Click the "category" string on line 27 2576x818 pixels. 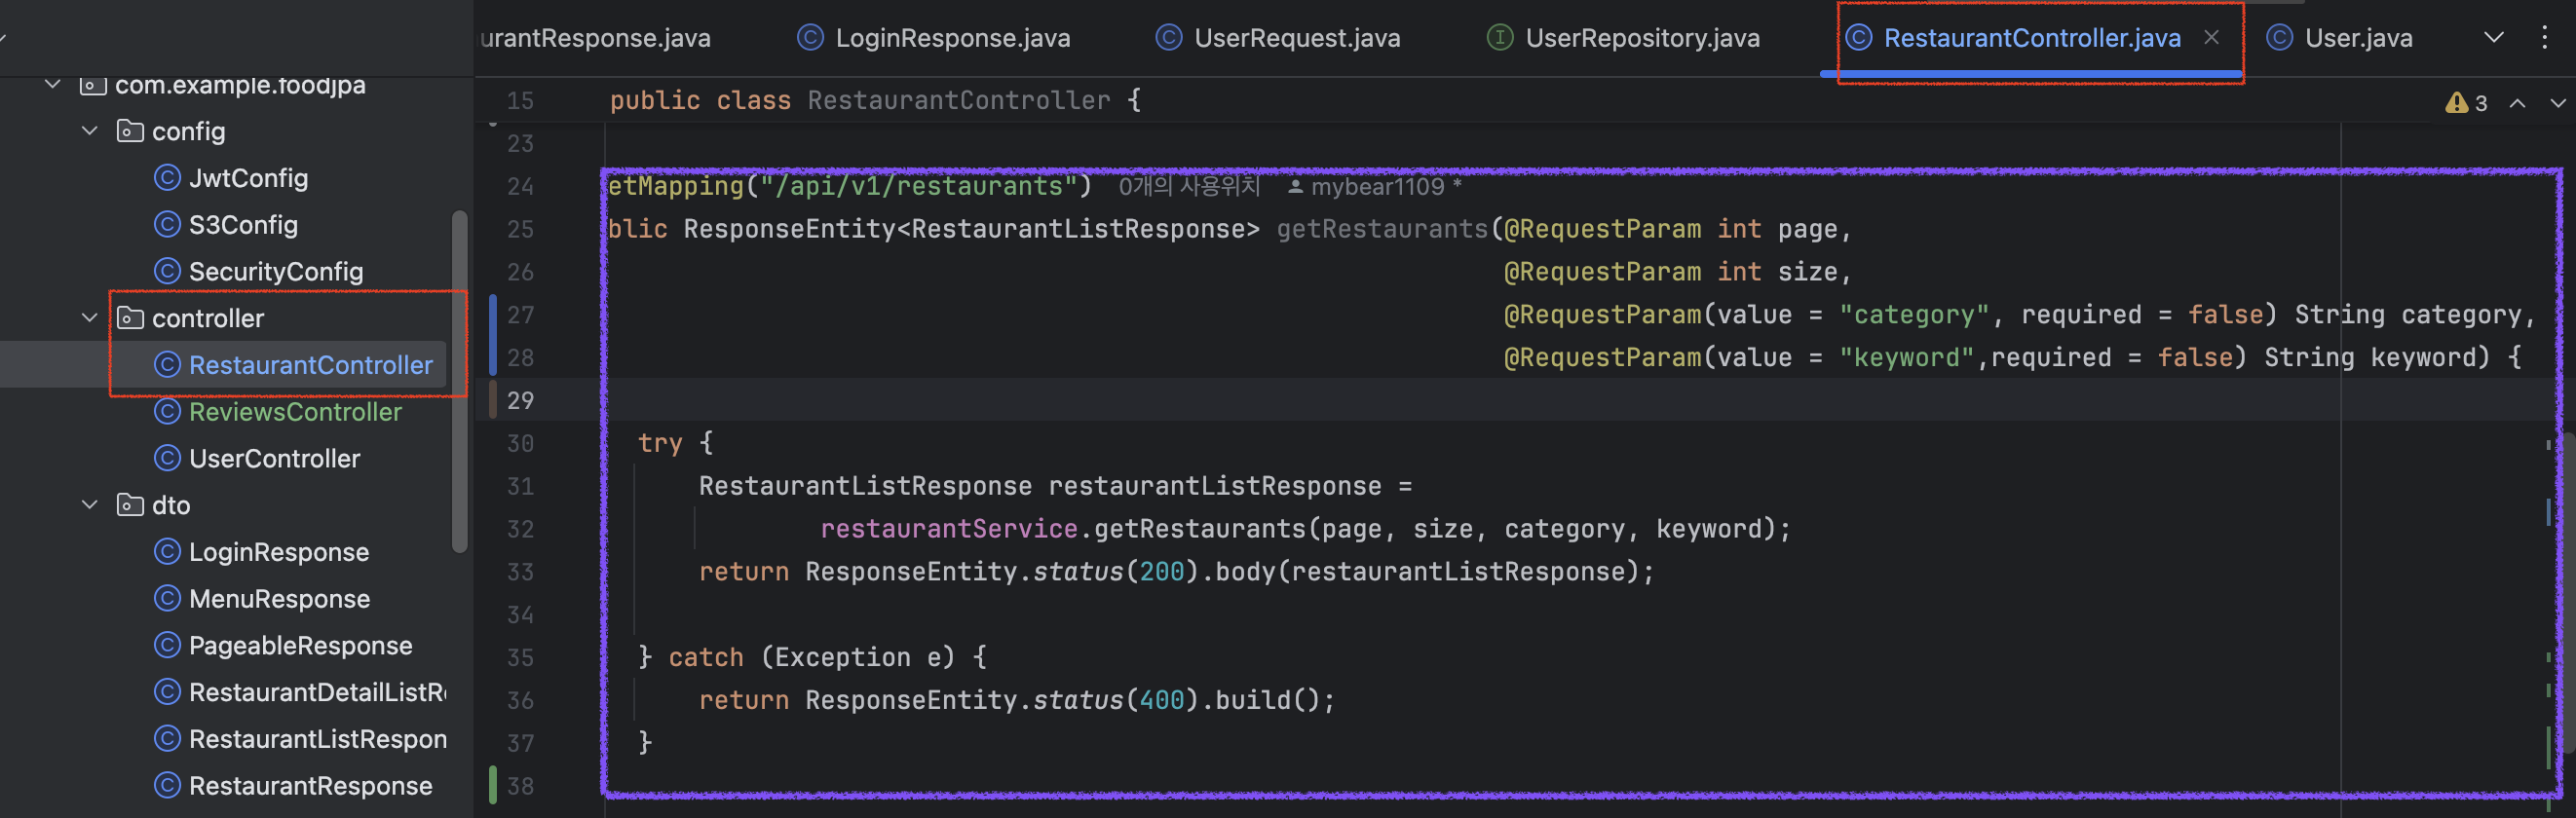tap(1914, 315)
